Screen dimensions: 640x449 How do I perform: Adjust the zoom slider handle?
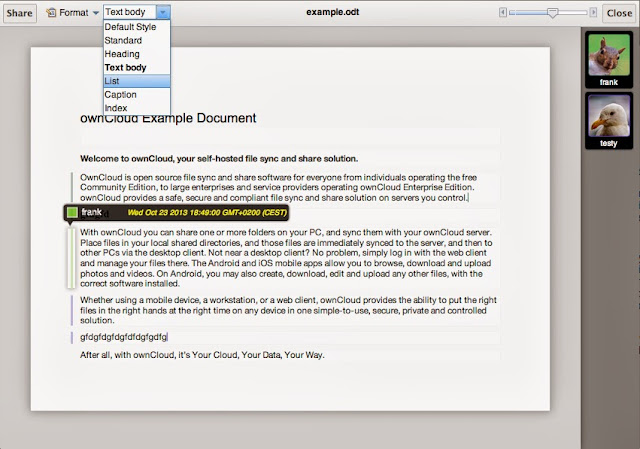coord(552,13)
